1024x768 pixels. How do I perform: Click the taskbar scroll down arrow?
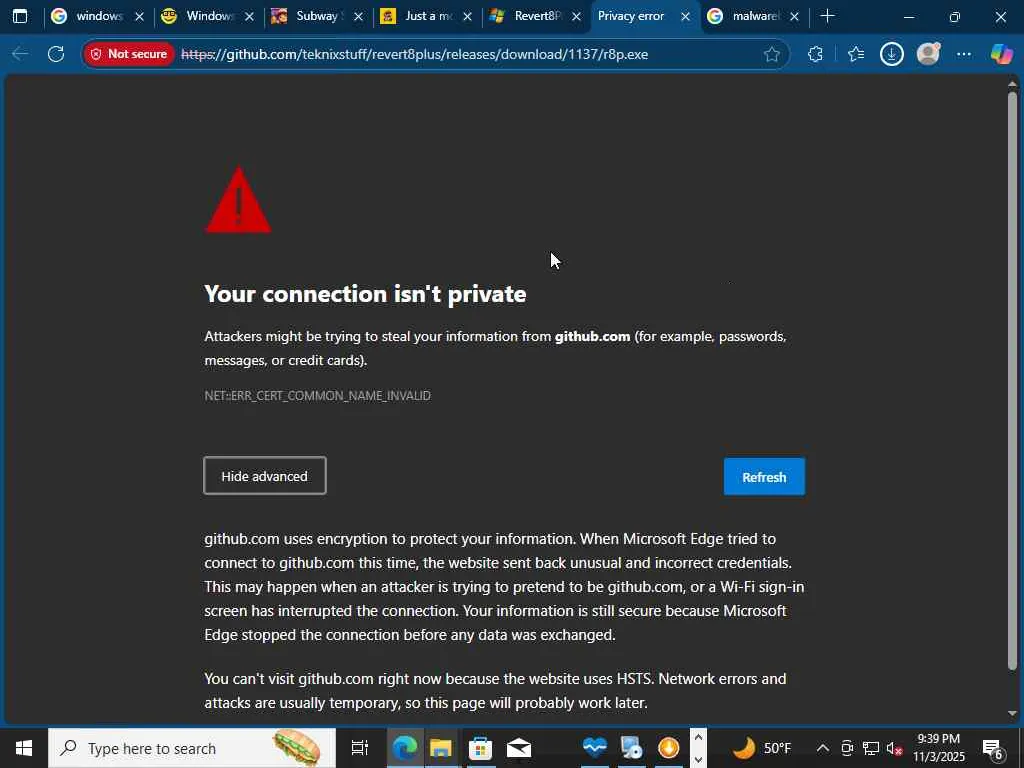[x=697, y=759]
